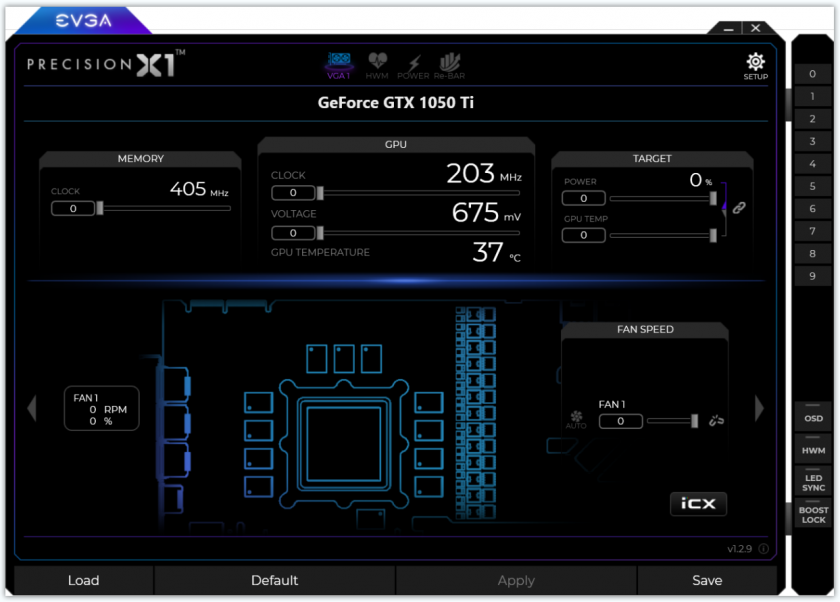Click the power target slider handle
The image size is (840, 602).
tap(713, 199)
